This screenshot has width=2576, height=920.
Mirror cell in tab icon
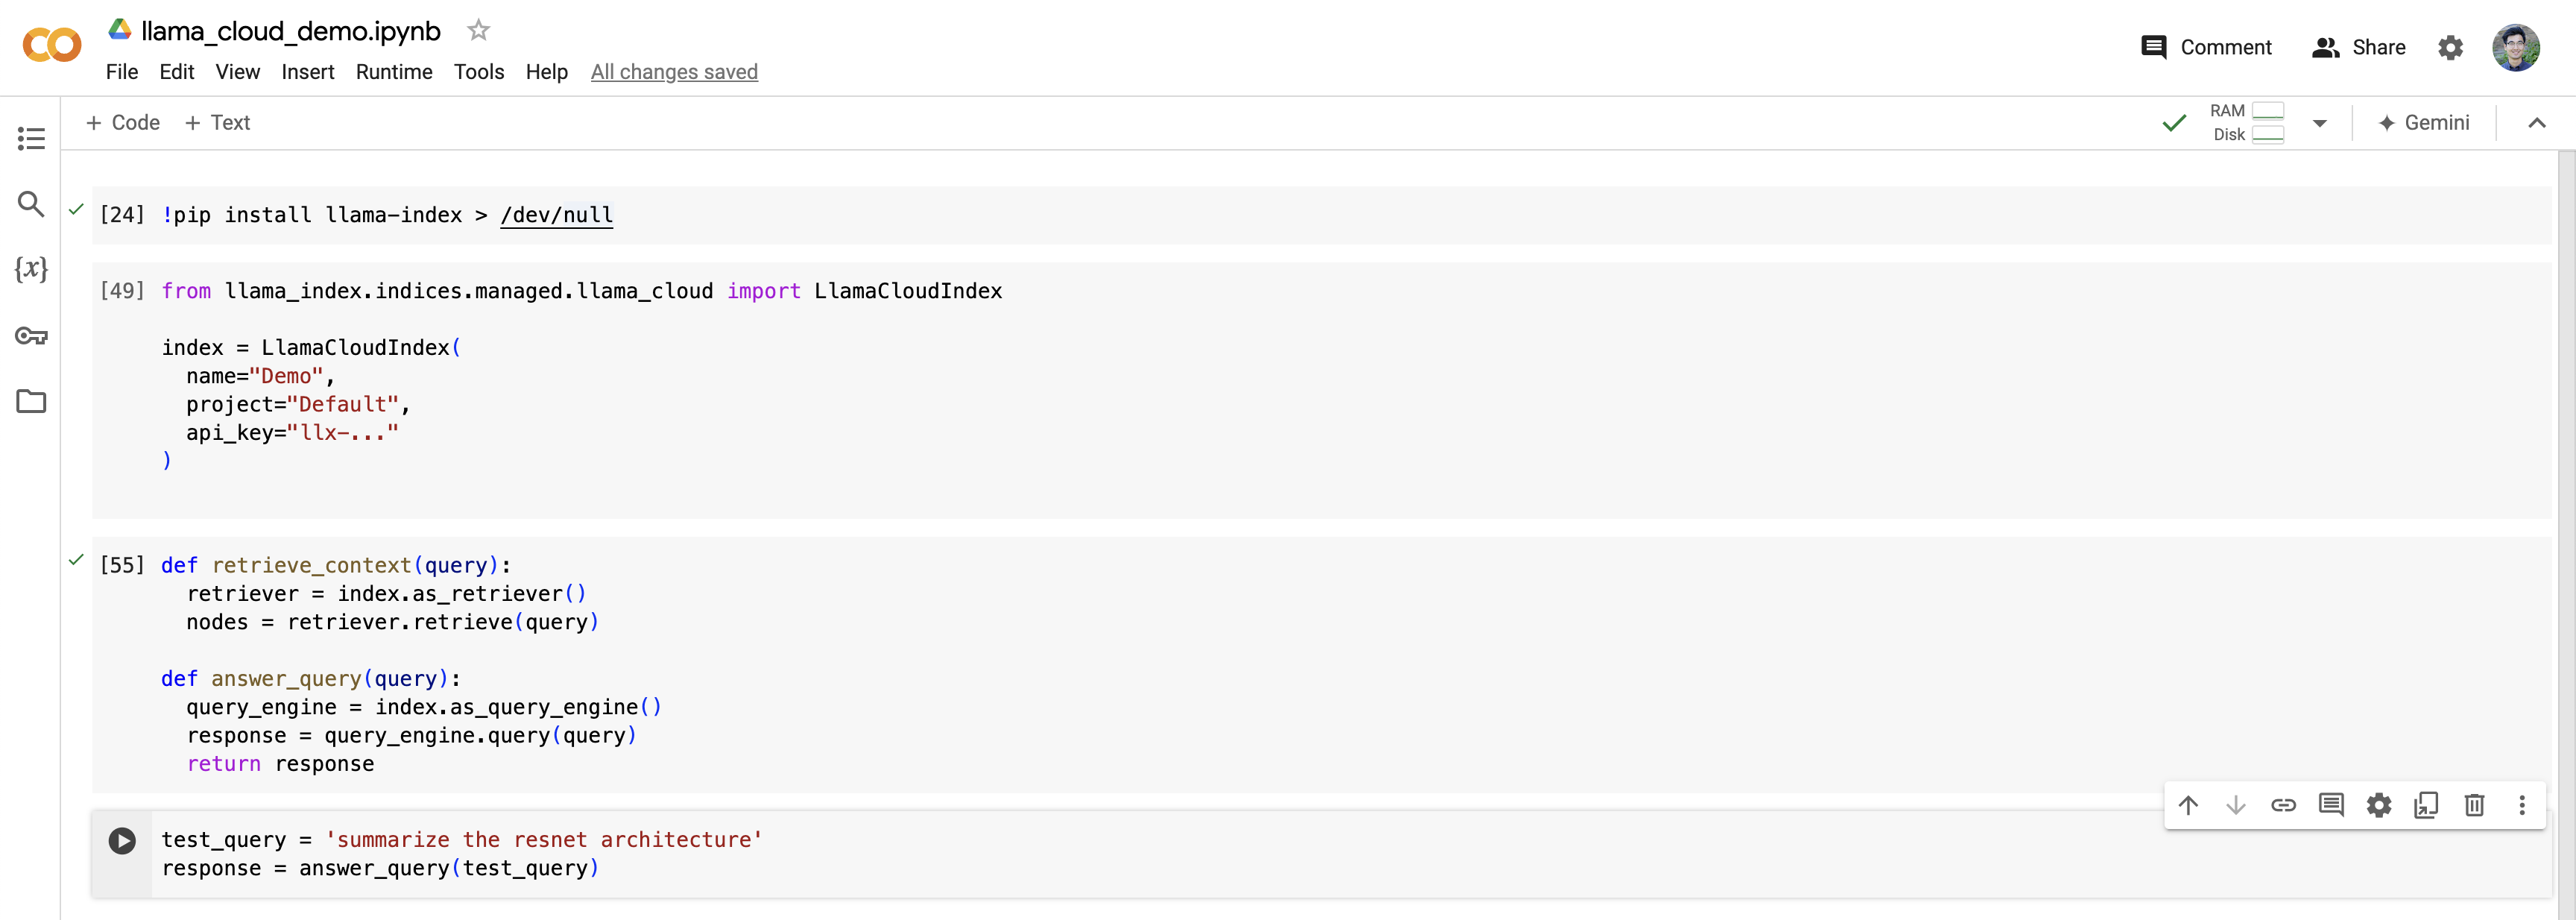click(x=2426, y=805)
